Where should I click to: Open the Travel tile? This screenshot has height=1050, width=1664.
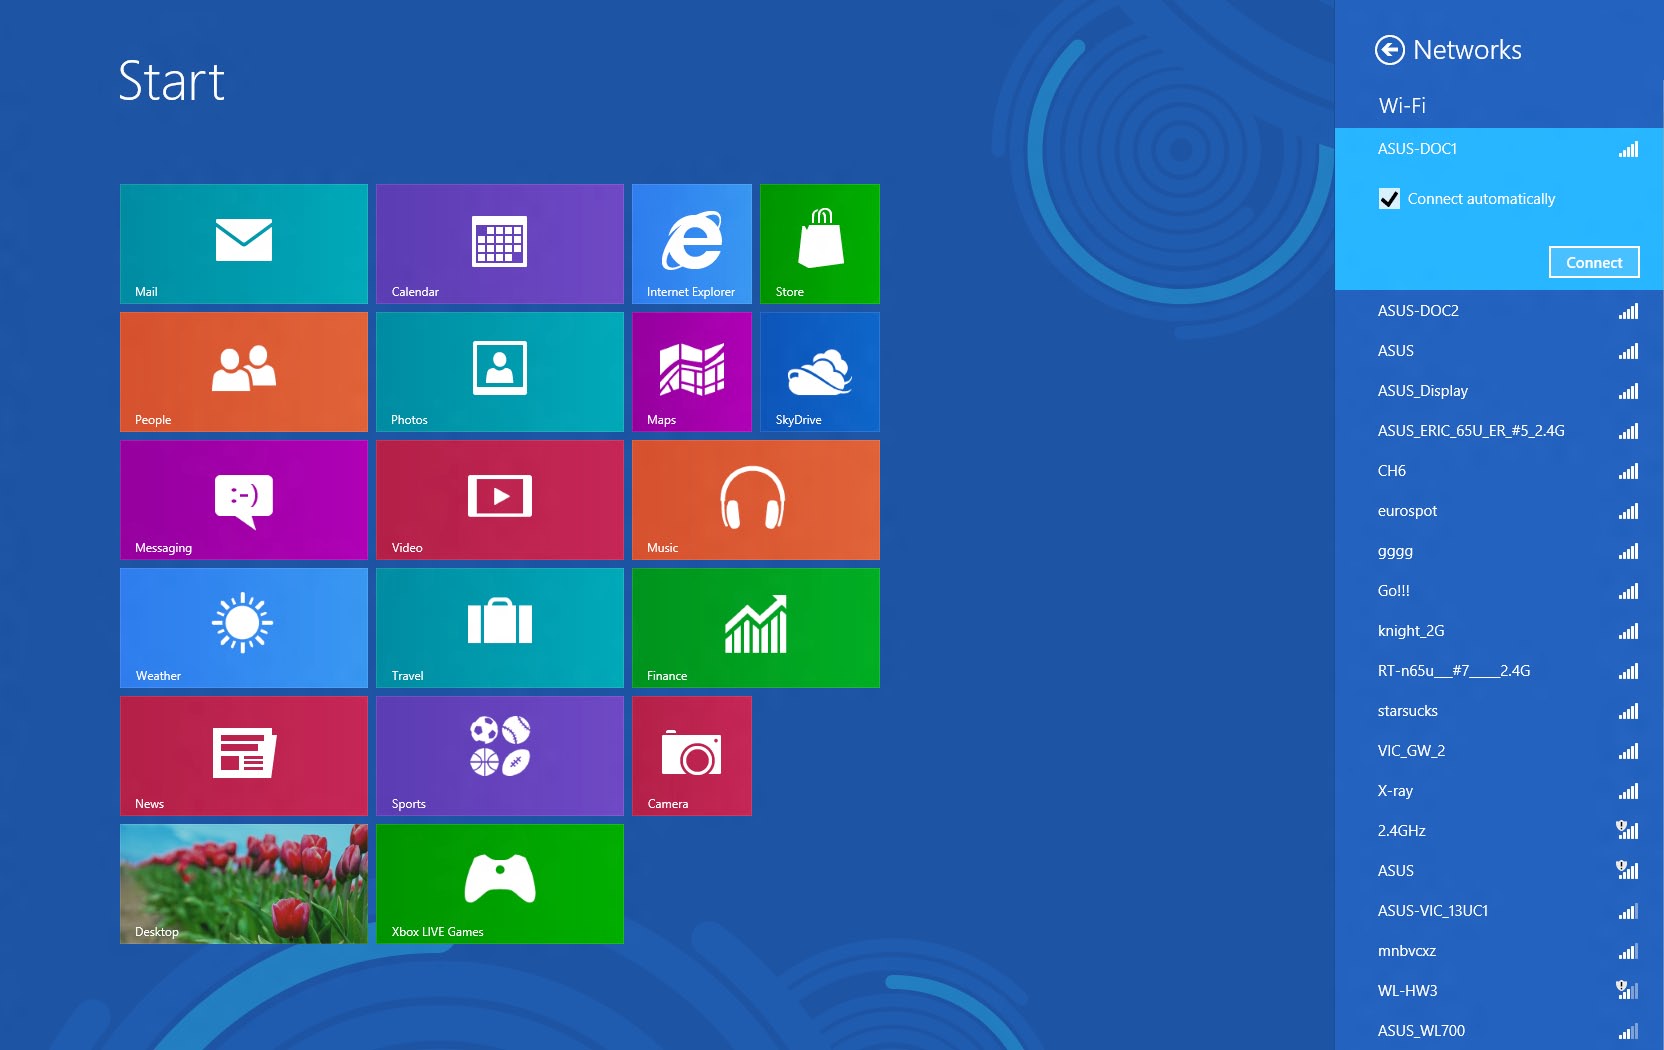pos(500,628)
